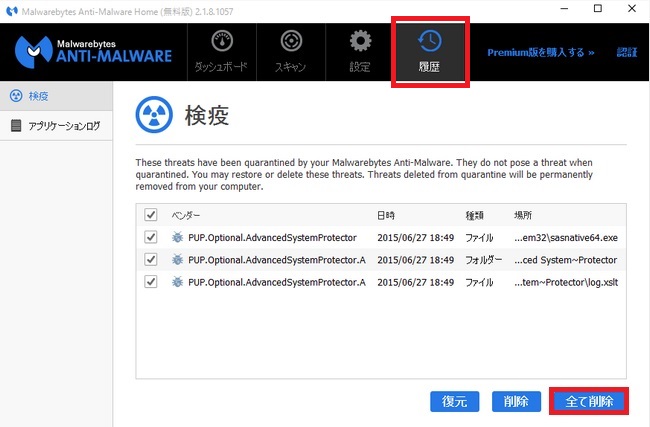Image resolution: width=650 pixels, height=427 pixels.
Task: Maximize the Malwarebytes window
Action: click(598, 8)
